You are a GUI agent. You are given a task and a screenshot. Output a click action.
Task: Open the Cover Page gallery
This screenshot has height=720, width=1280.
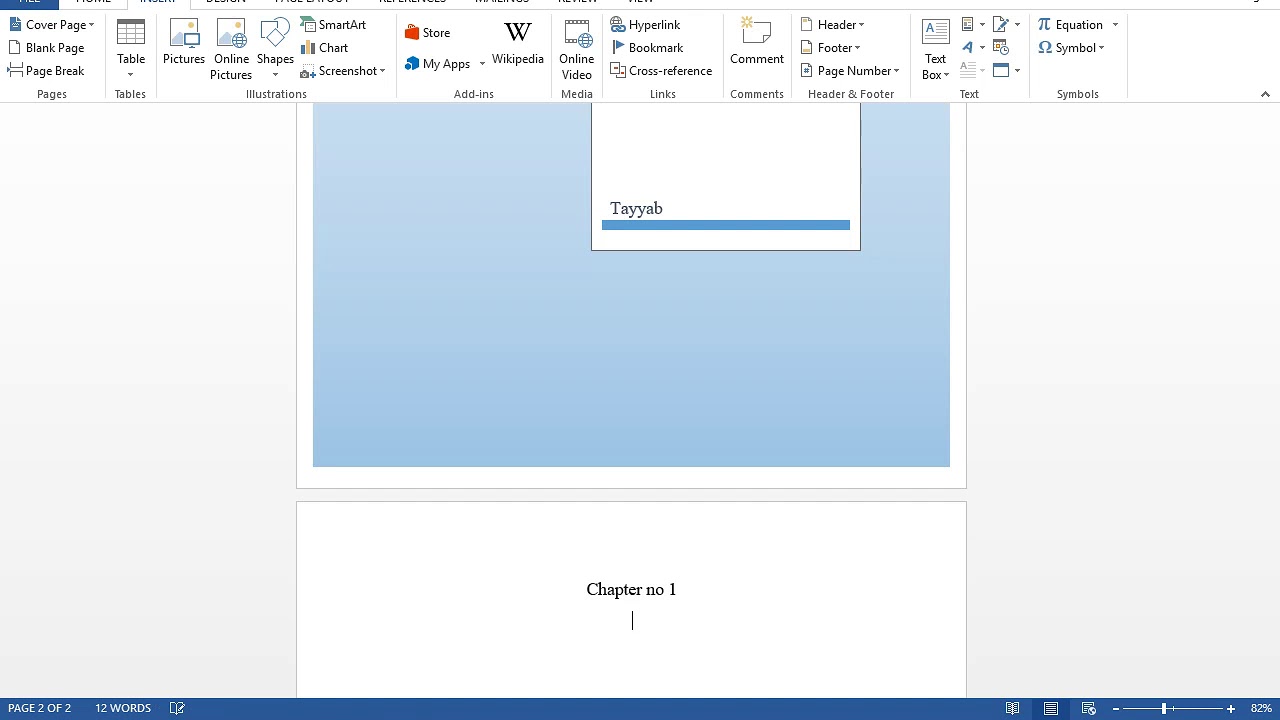[x=52, y=24]
